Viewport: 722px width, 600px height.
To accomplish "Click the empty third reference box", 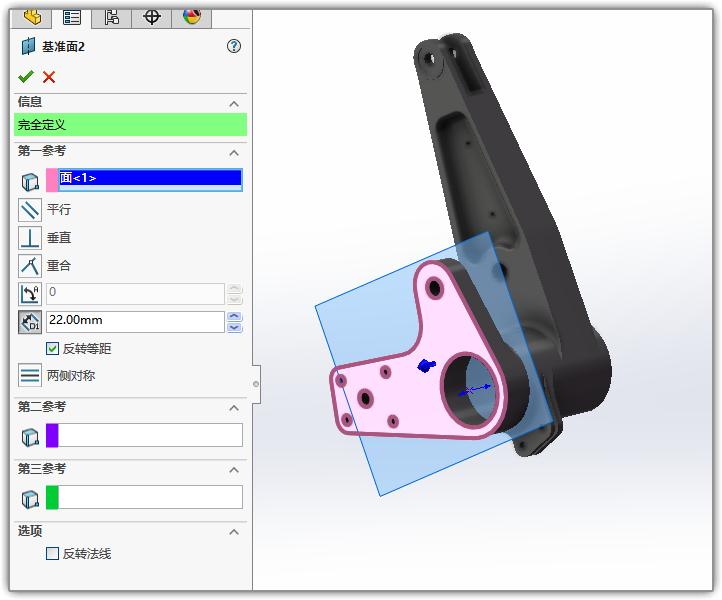I will point(150,497).
